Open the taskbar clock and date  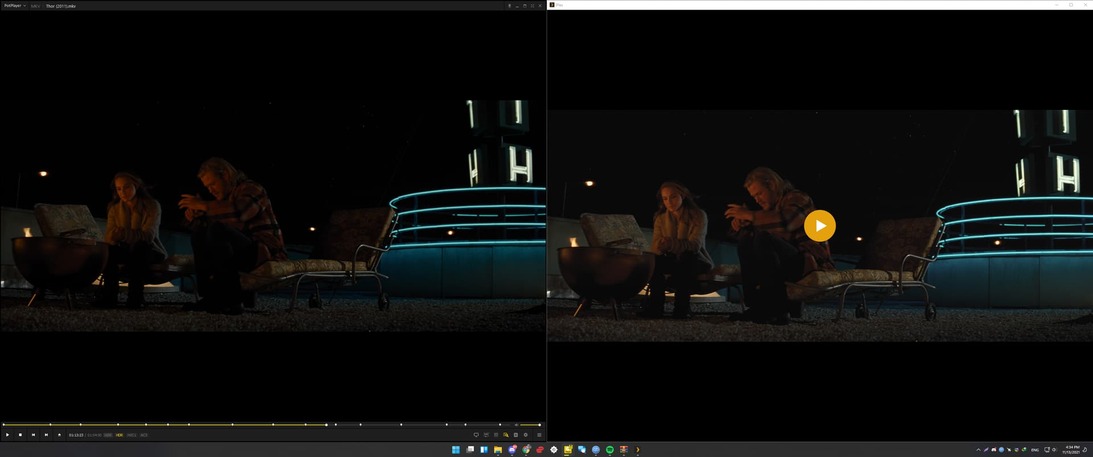tap(1071, 450)
